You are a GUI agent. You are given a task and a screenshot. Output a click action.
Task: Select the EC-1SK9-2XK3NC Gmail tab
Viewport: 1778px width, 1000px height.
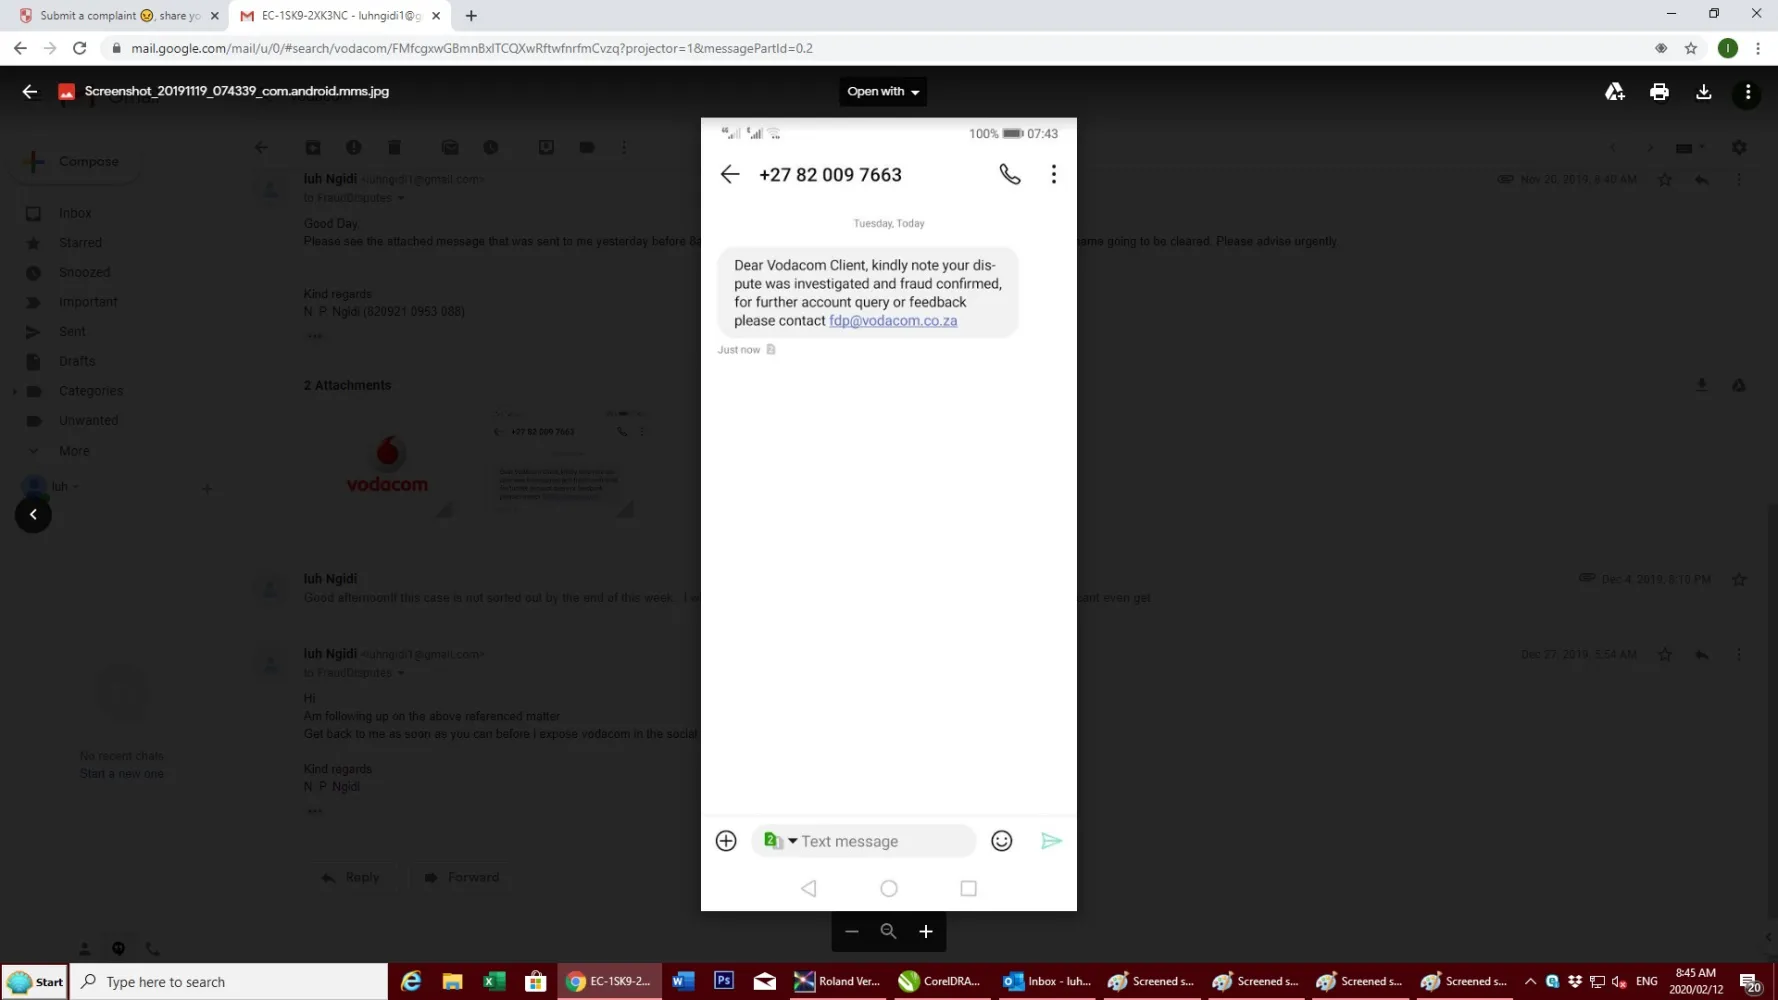(x=340, y=15)
